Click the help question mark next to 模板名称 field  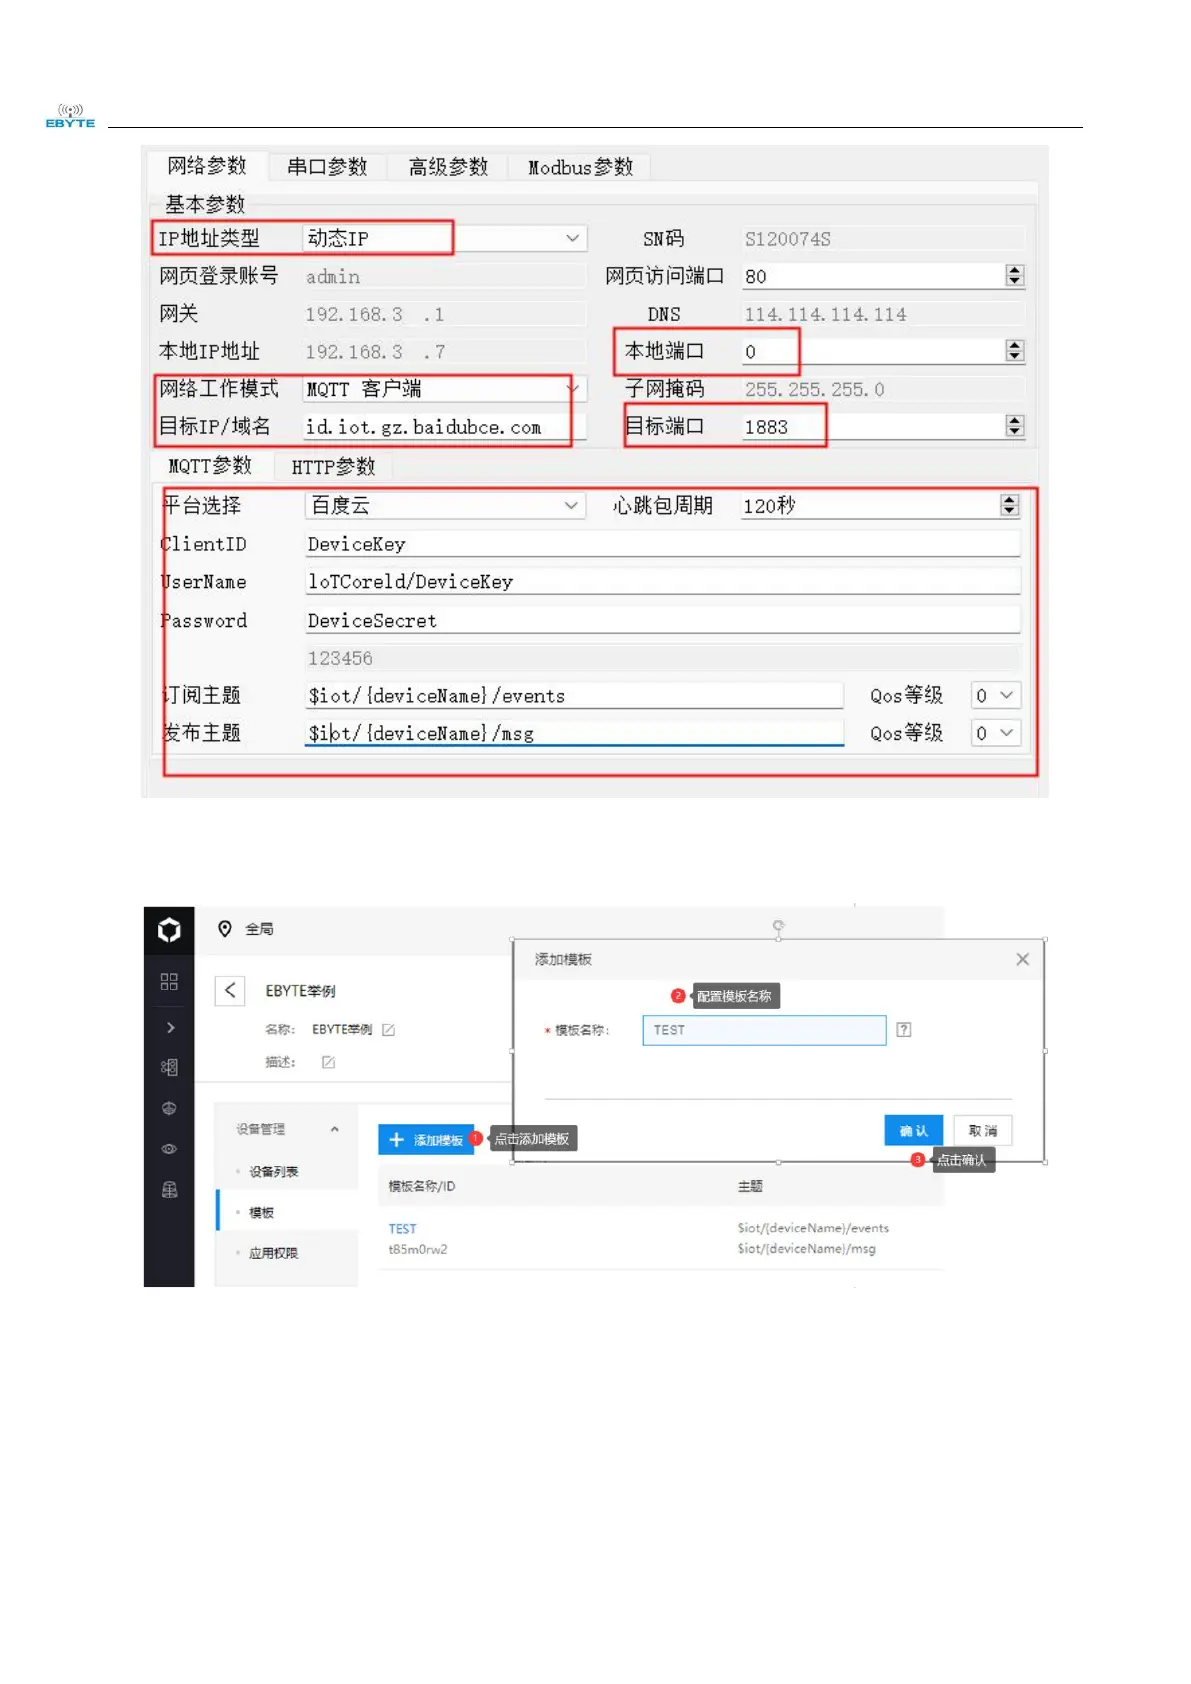point(904,1030)
